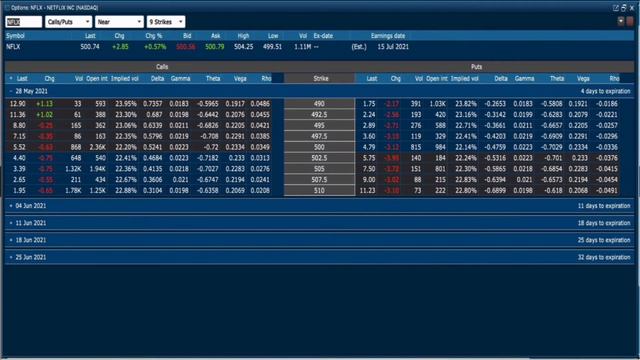Click call open interest 2.36K
Image resolution: width=640 pixels, height=360 pixels.
[x=97, y=147]
